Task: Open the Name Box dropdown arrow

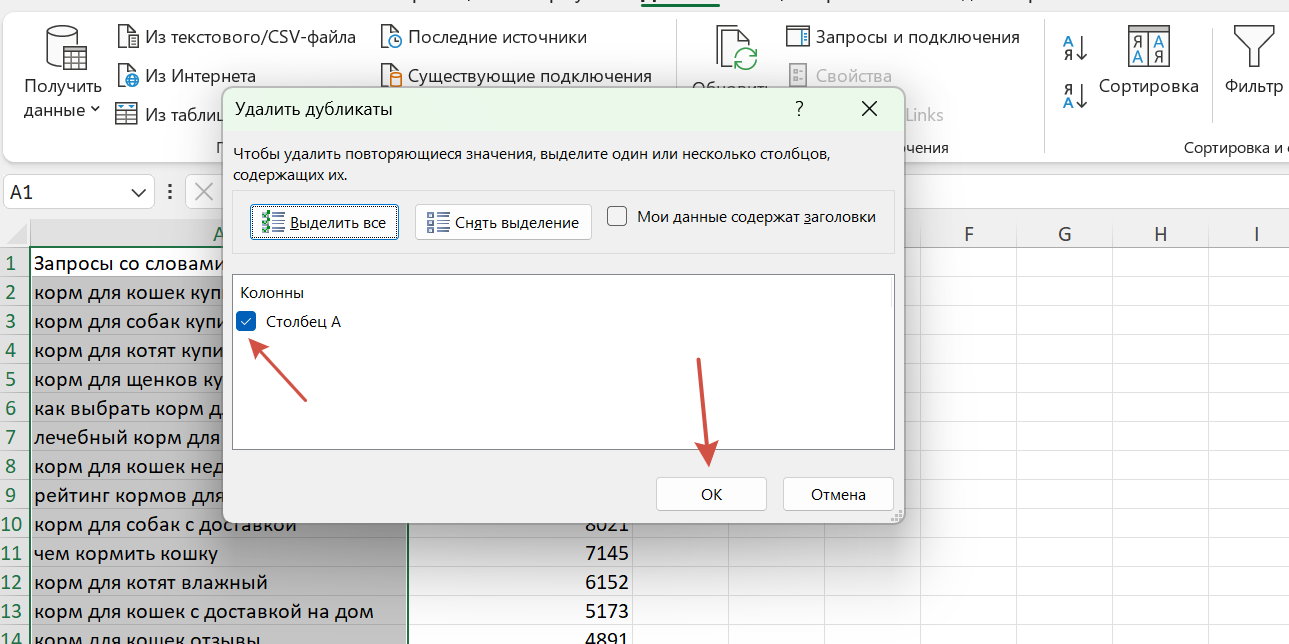Action: click(x=139, y=192)
